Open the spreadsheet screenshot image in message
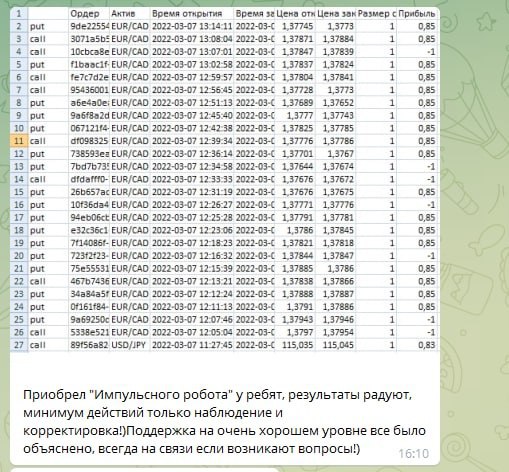509x472 pixels. click(225, 179)
